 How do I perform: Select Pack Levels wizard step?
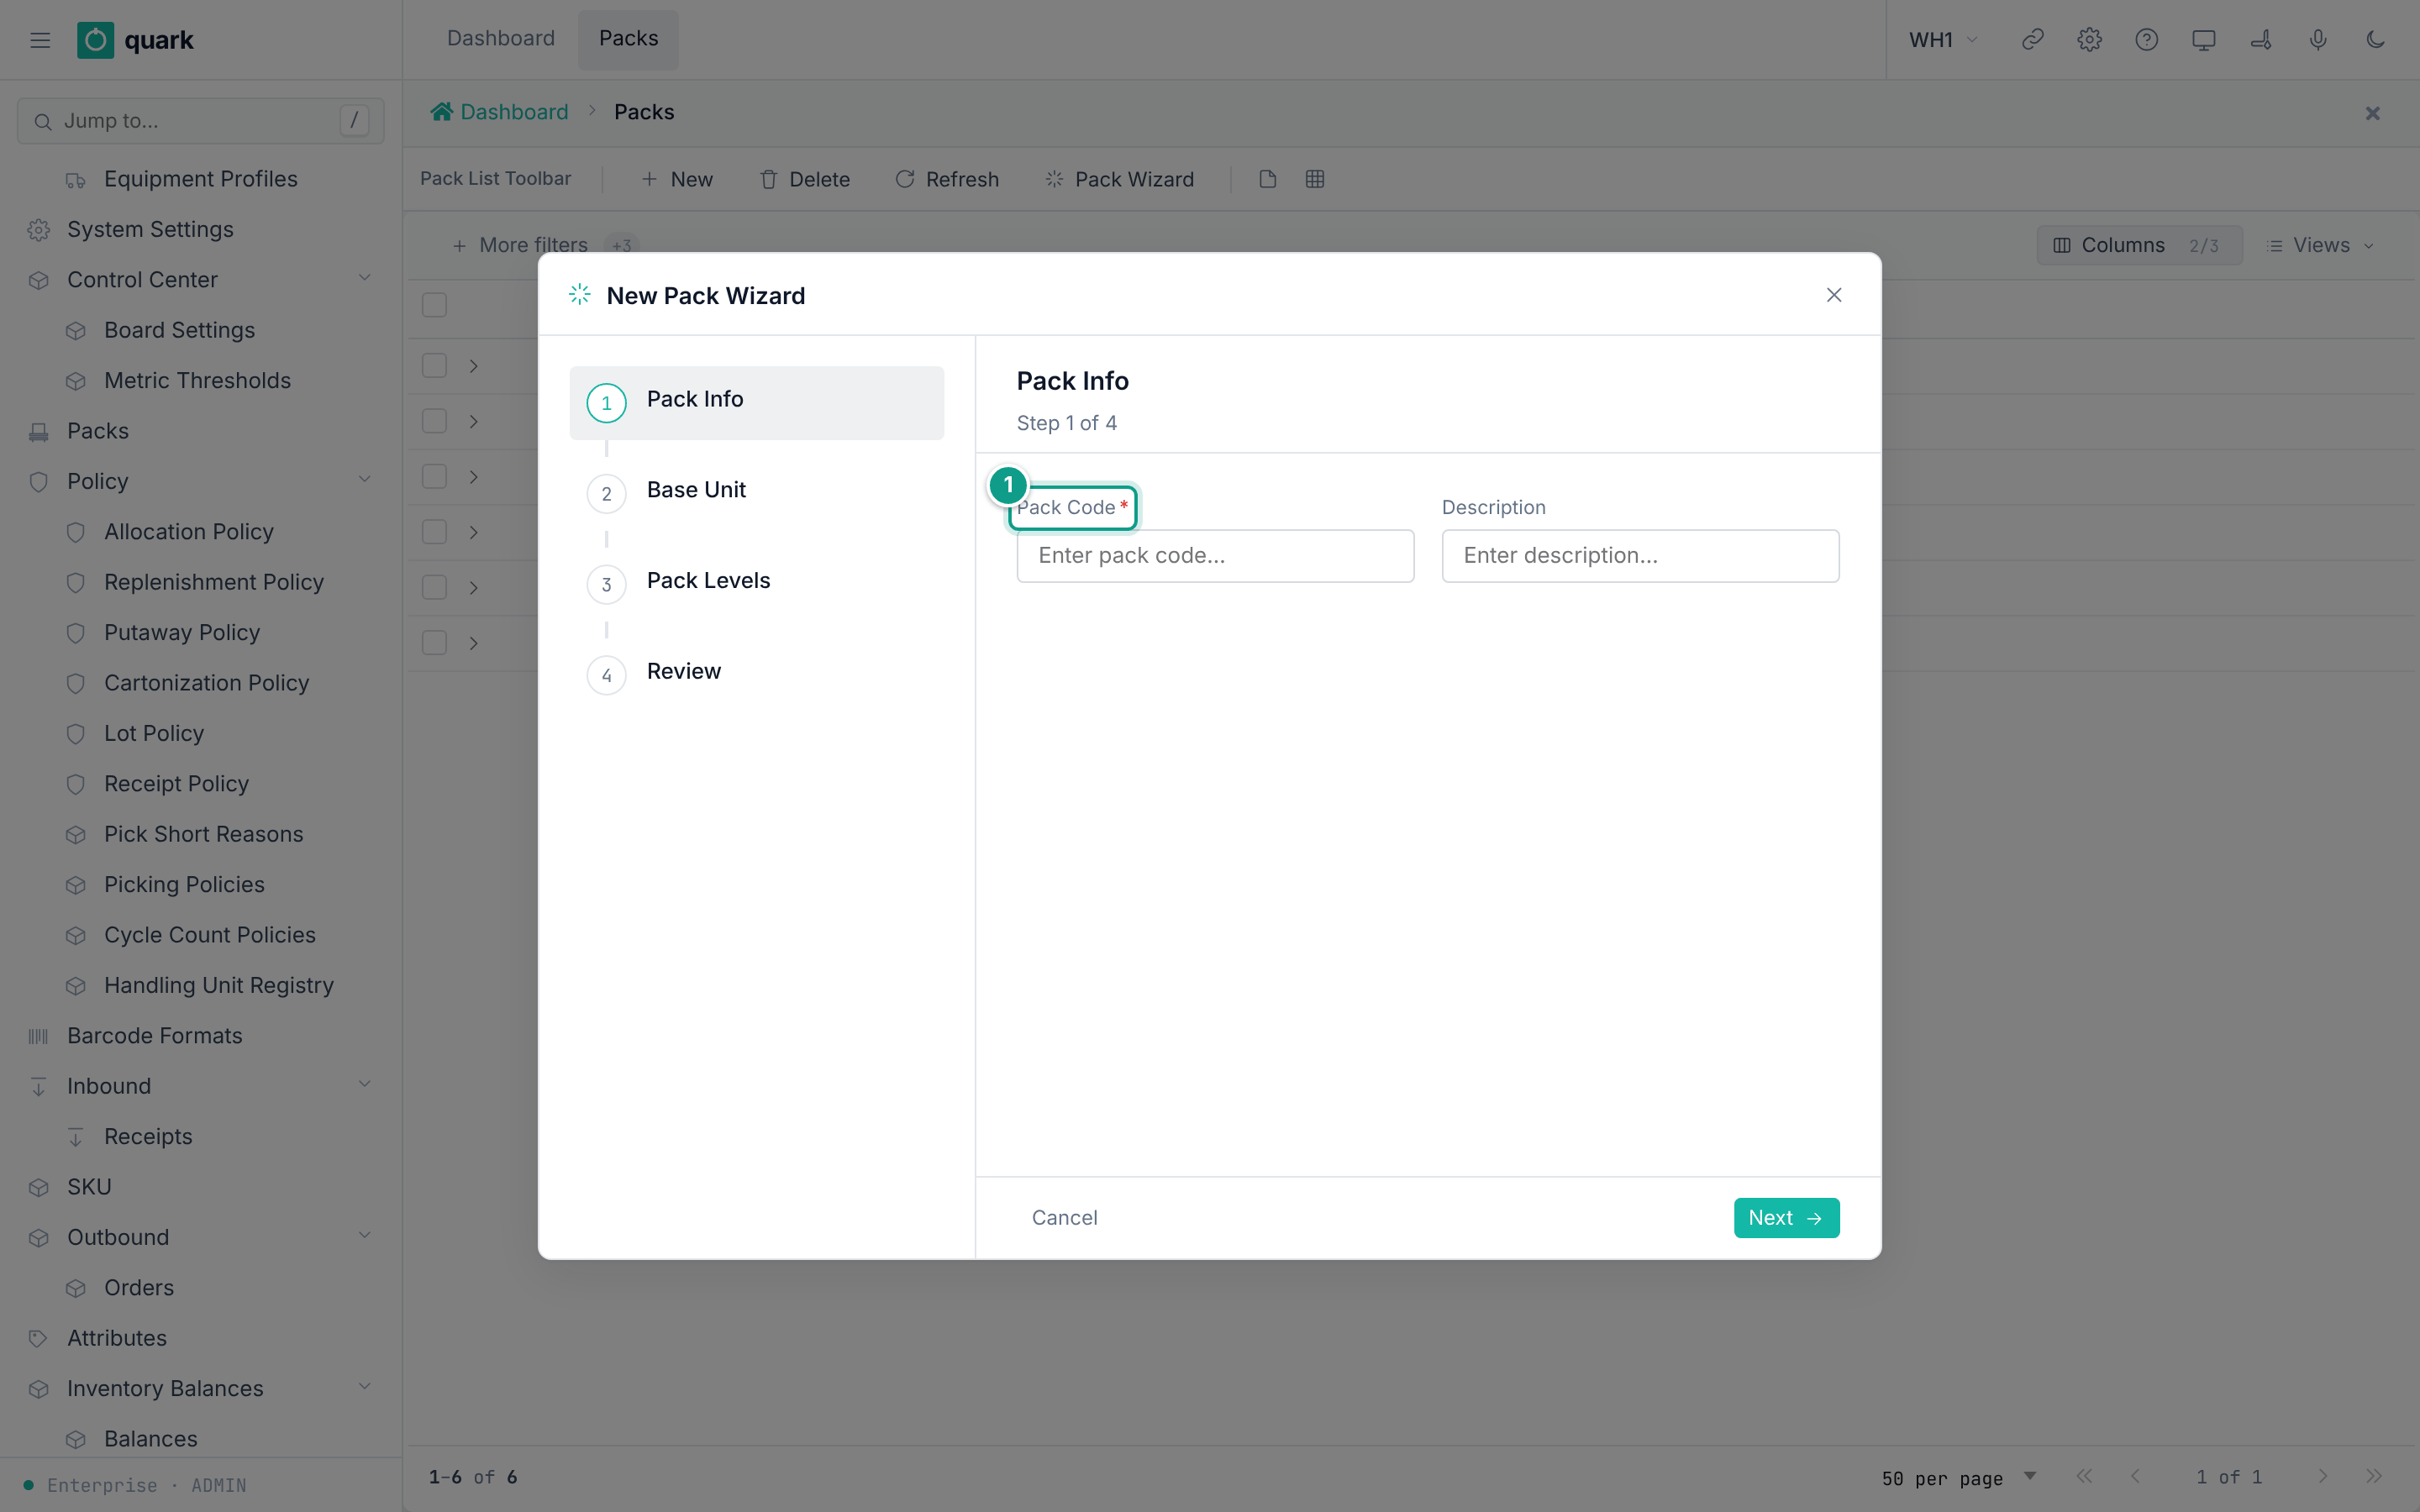tap(756, 583)
